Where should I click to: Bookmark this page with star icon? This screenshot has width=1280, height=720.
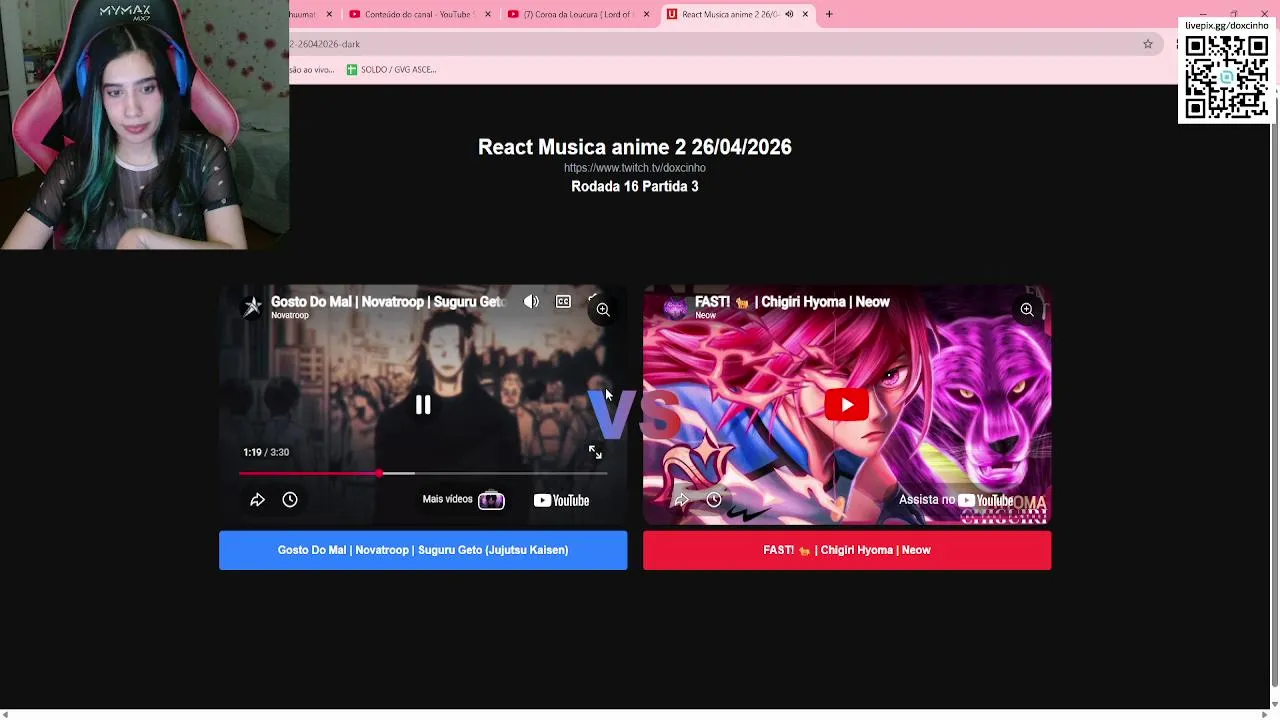coord(1148,44)
